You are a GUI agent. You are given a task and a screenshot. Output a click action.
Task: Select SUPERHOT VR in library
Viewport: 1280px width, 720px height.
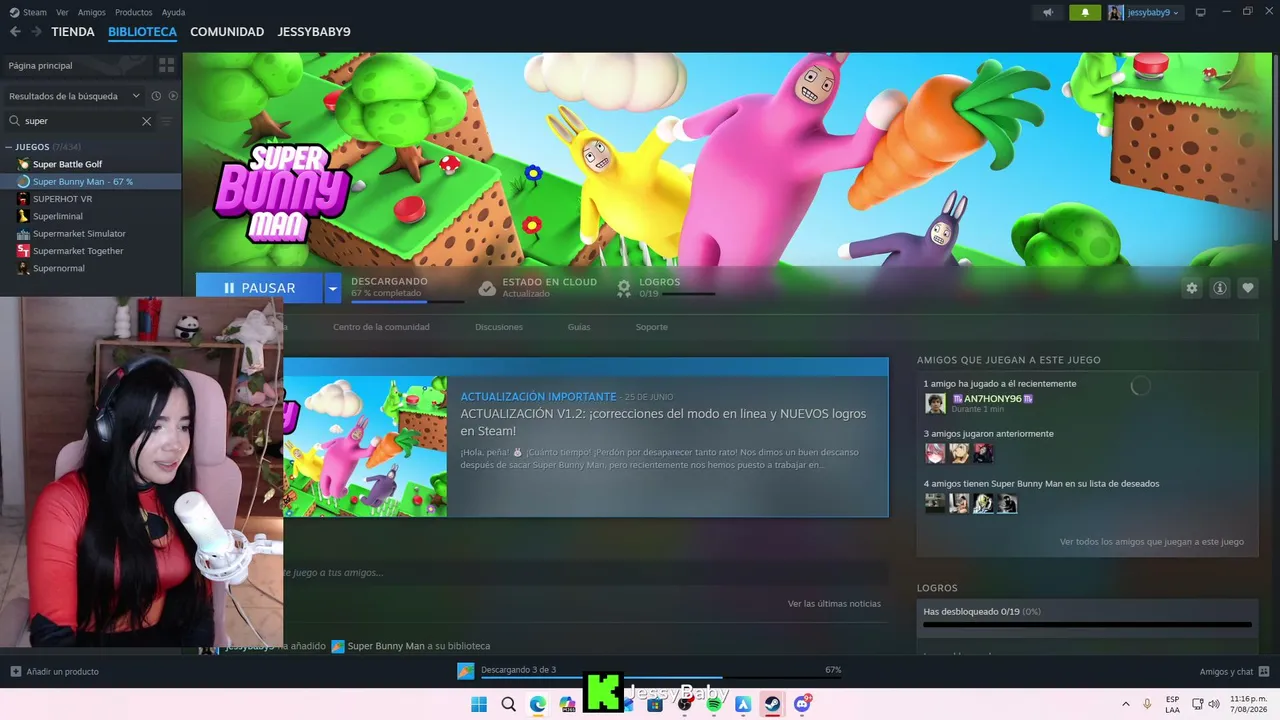click(x=62, y=199)
